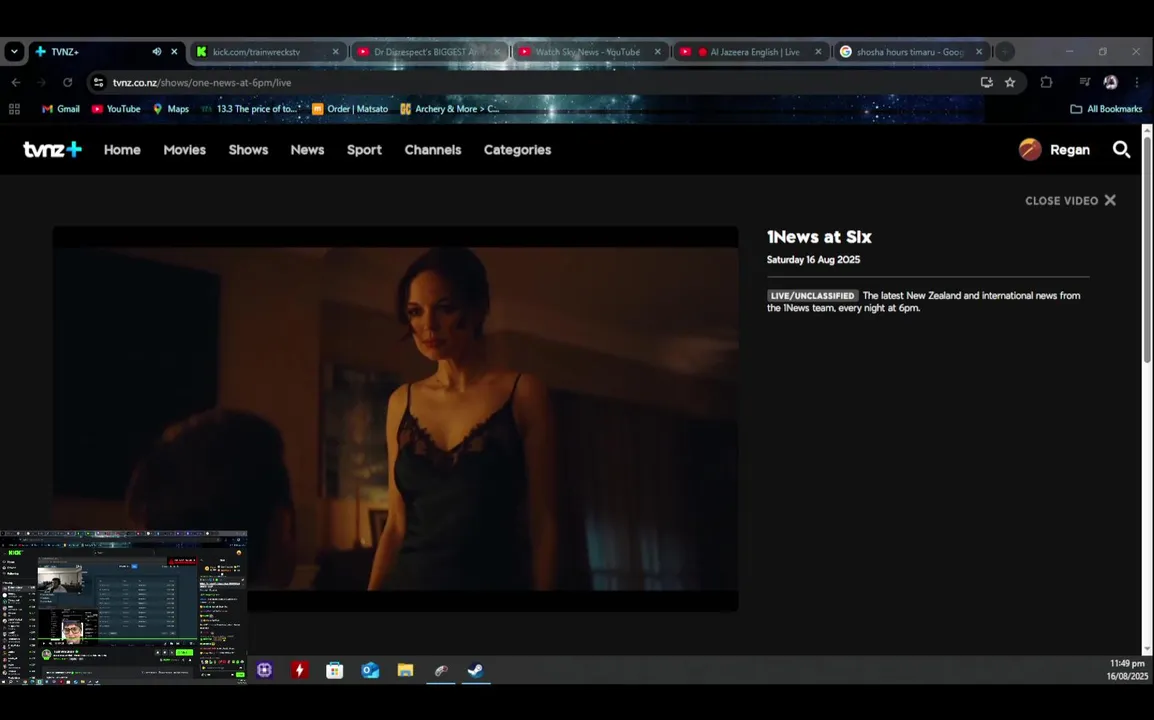Screen dimensions: 1154x720
Task: Open All Bookmarks folder
Action: (x=1105, y=109)
